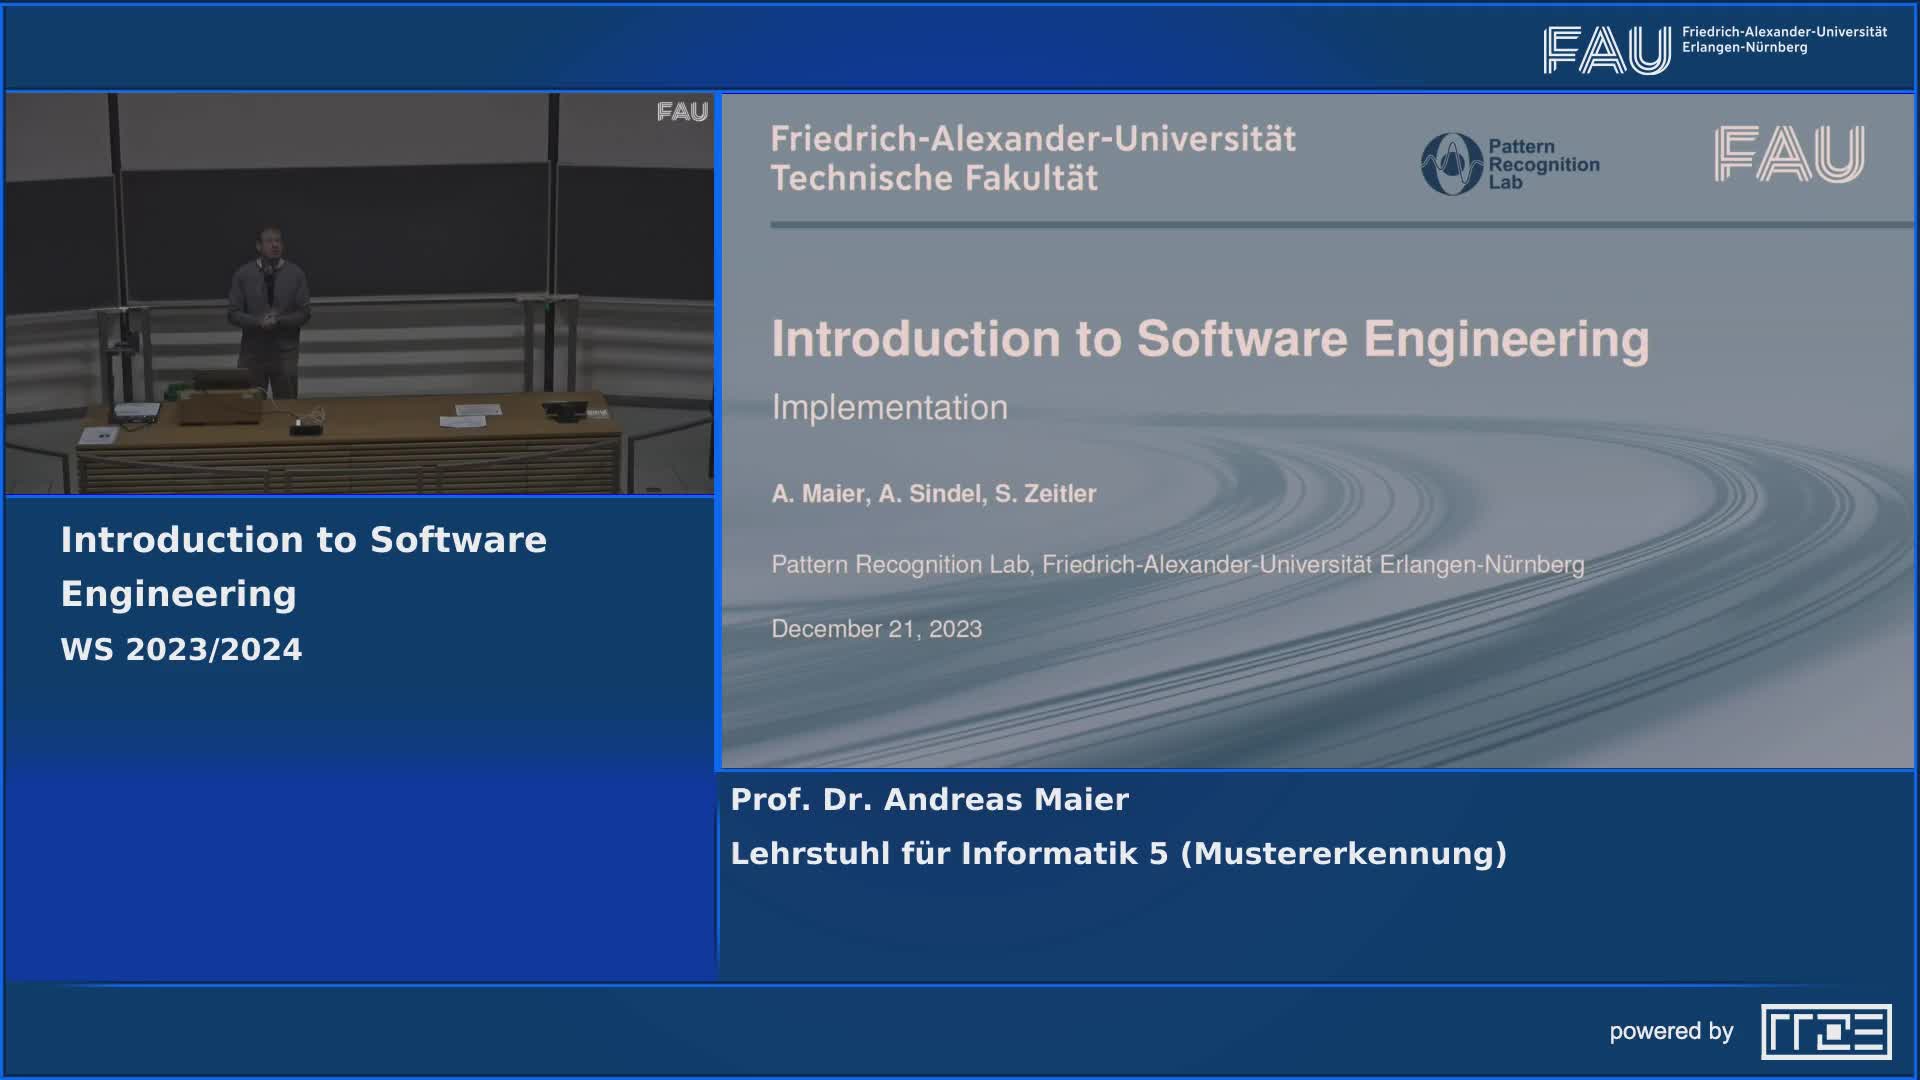Click 'Prof. Dr. Andreas Maier' speaker name
This screenshot has height=1080, width=1920.
(x=929, y=800)
